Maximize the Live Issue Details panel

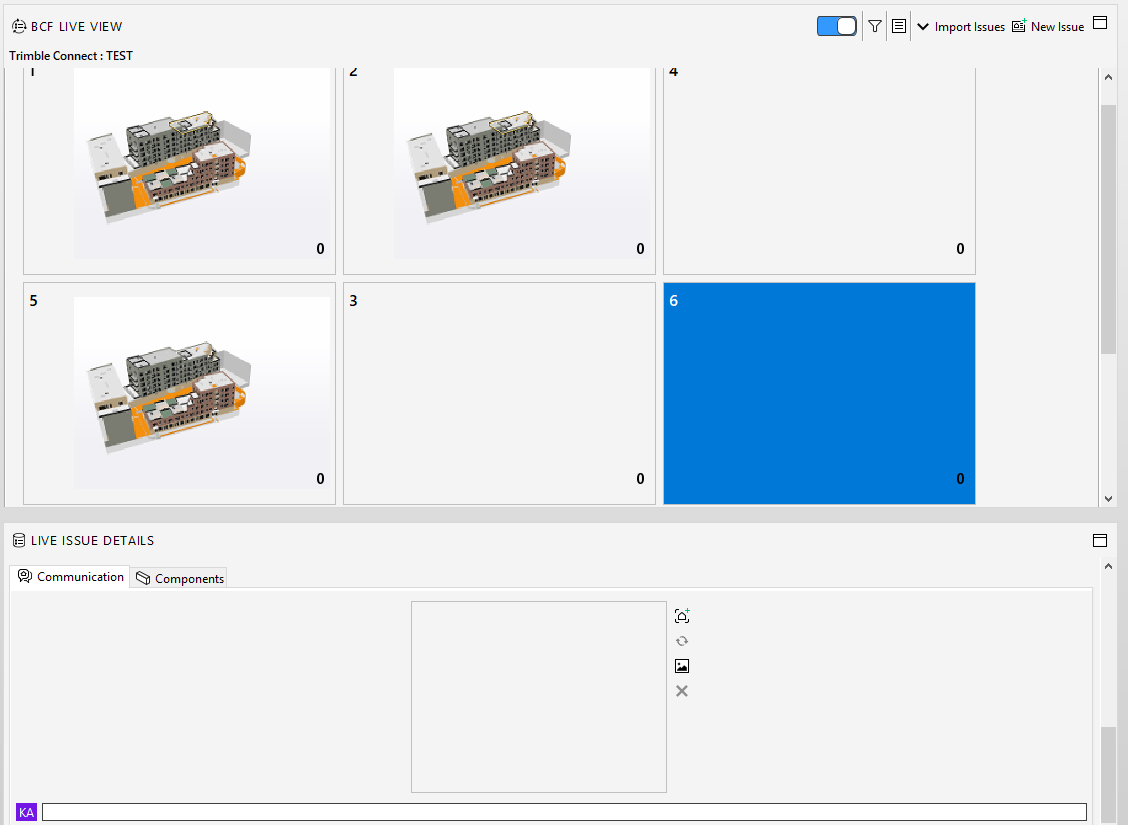click(1100, 540)
